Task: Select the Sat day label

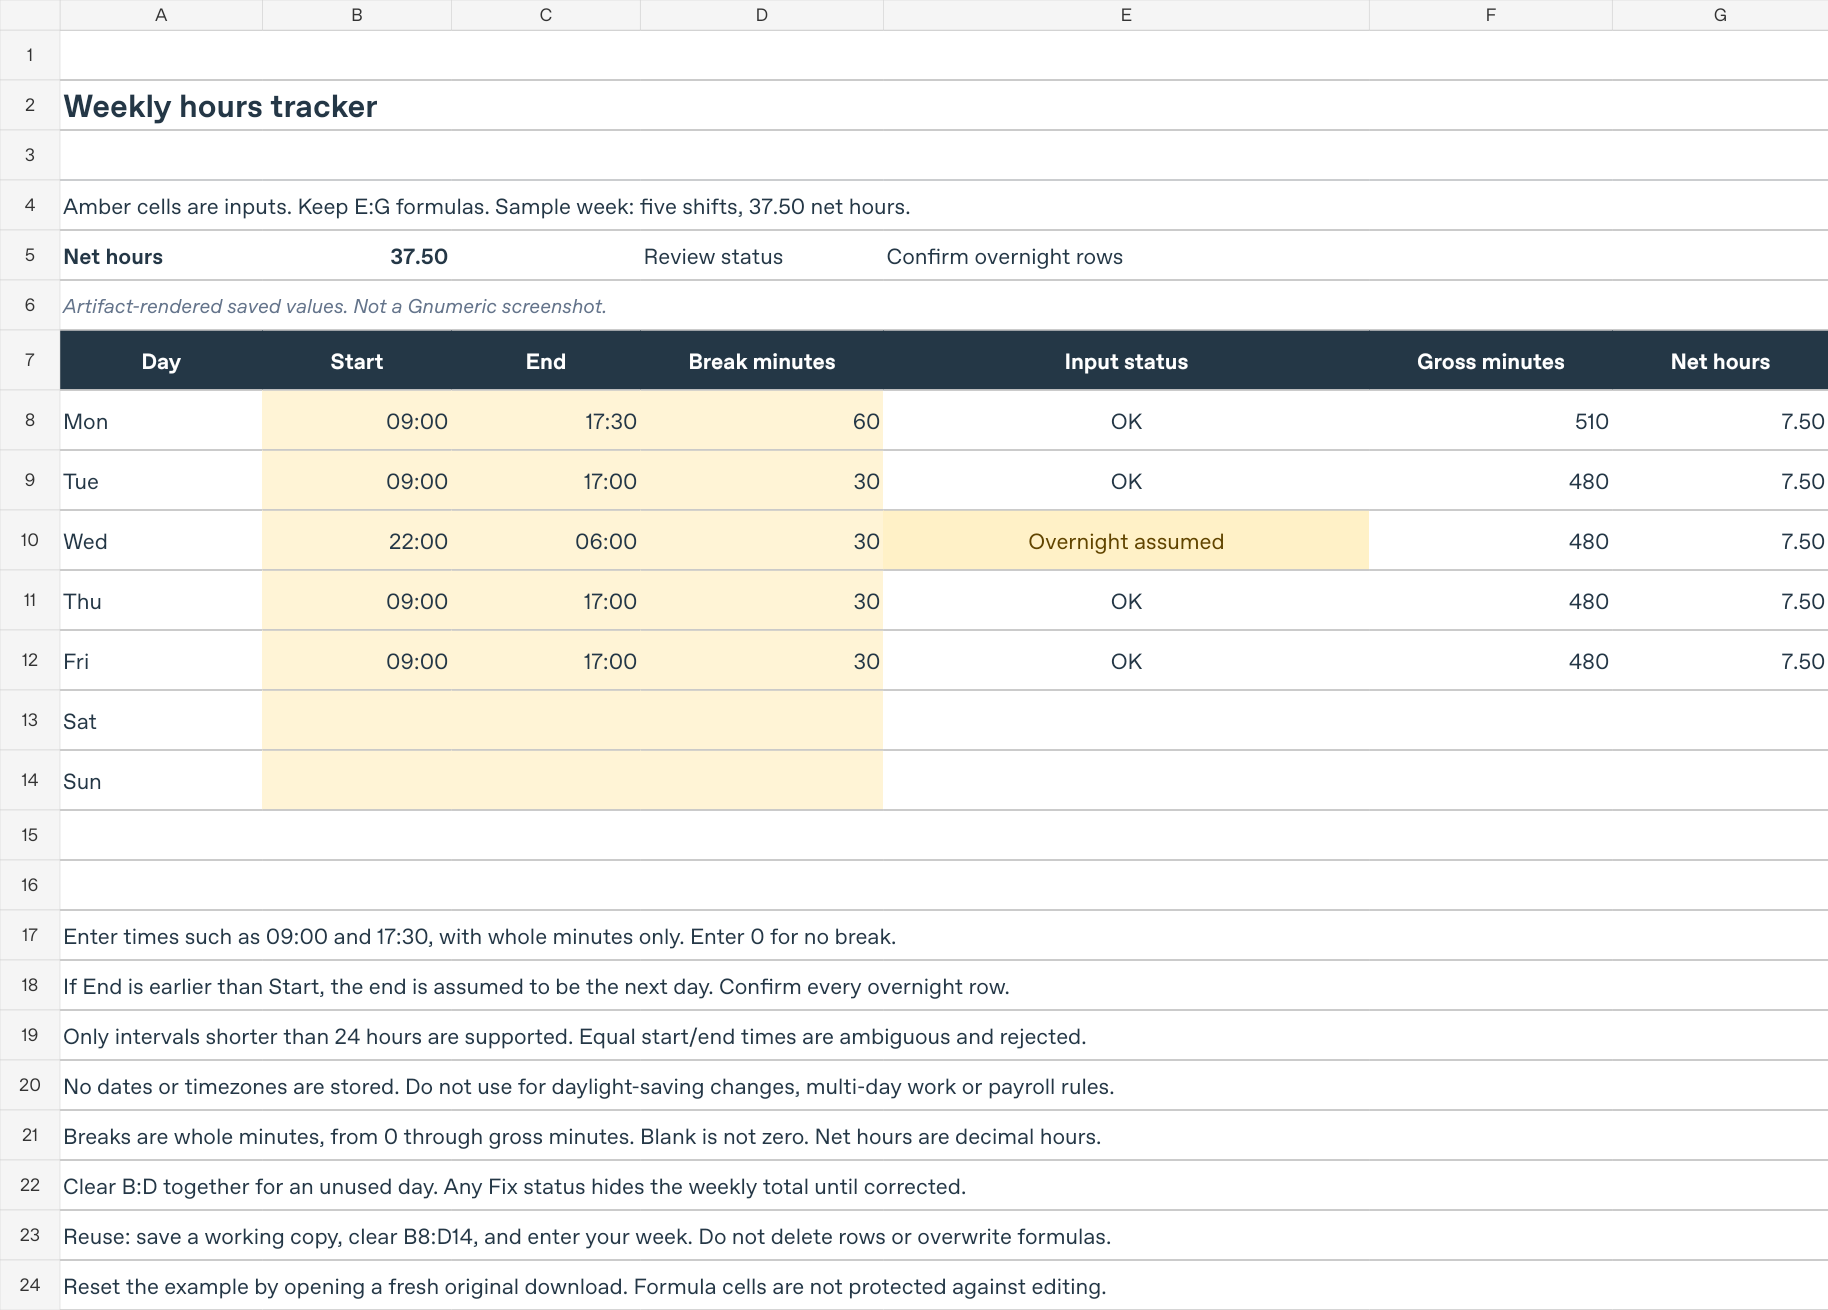Action: pos(80,721)
